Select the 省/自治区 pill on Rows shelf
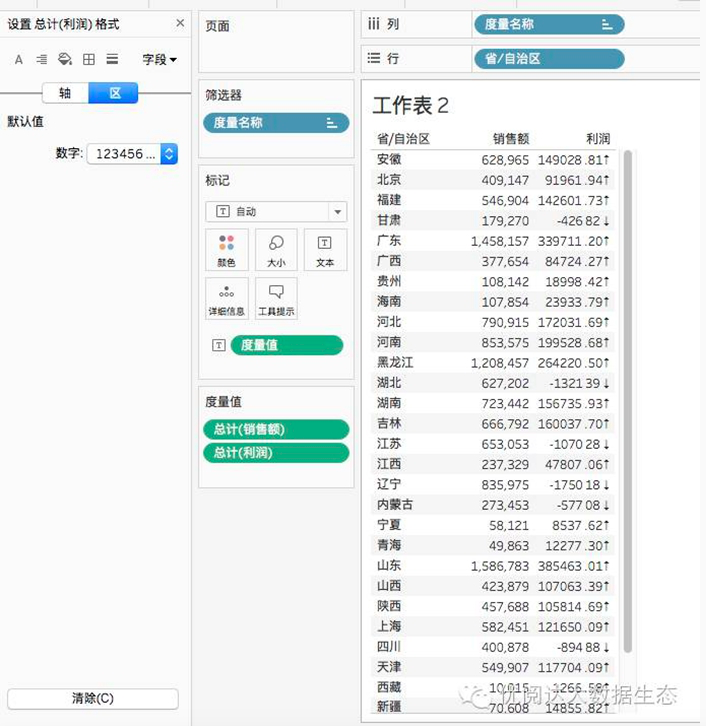Screen dimensions: 706x726 click(548, 59)
